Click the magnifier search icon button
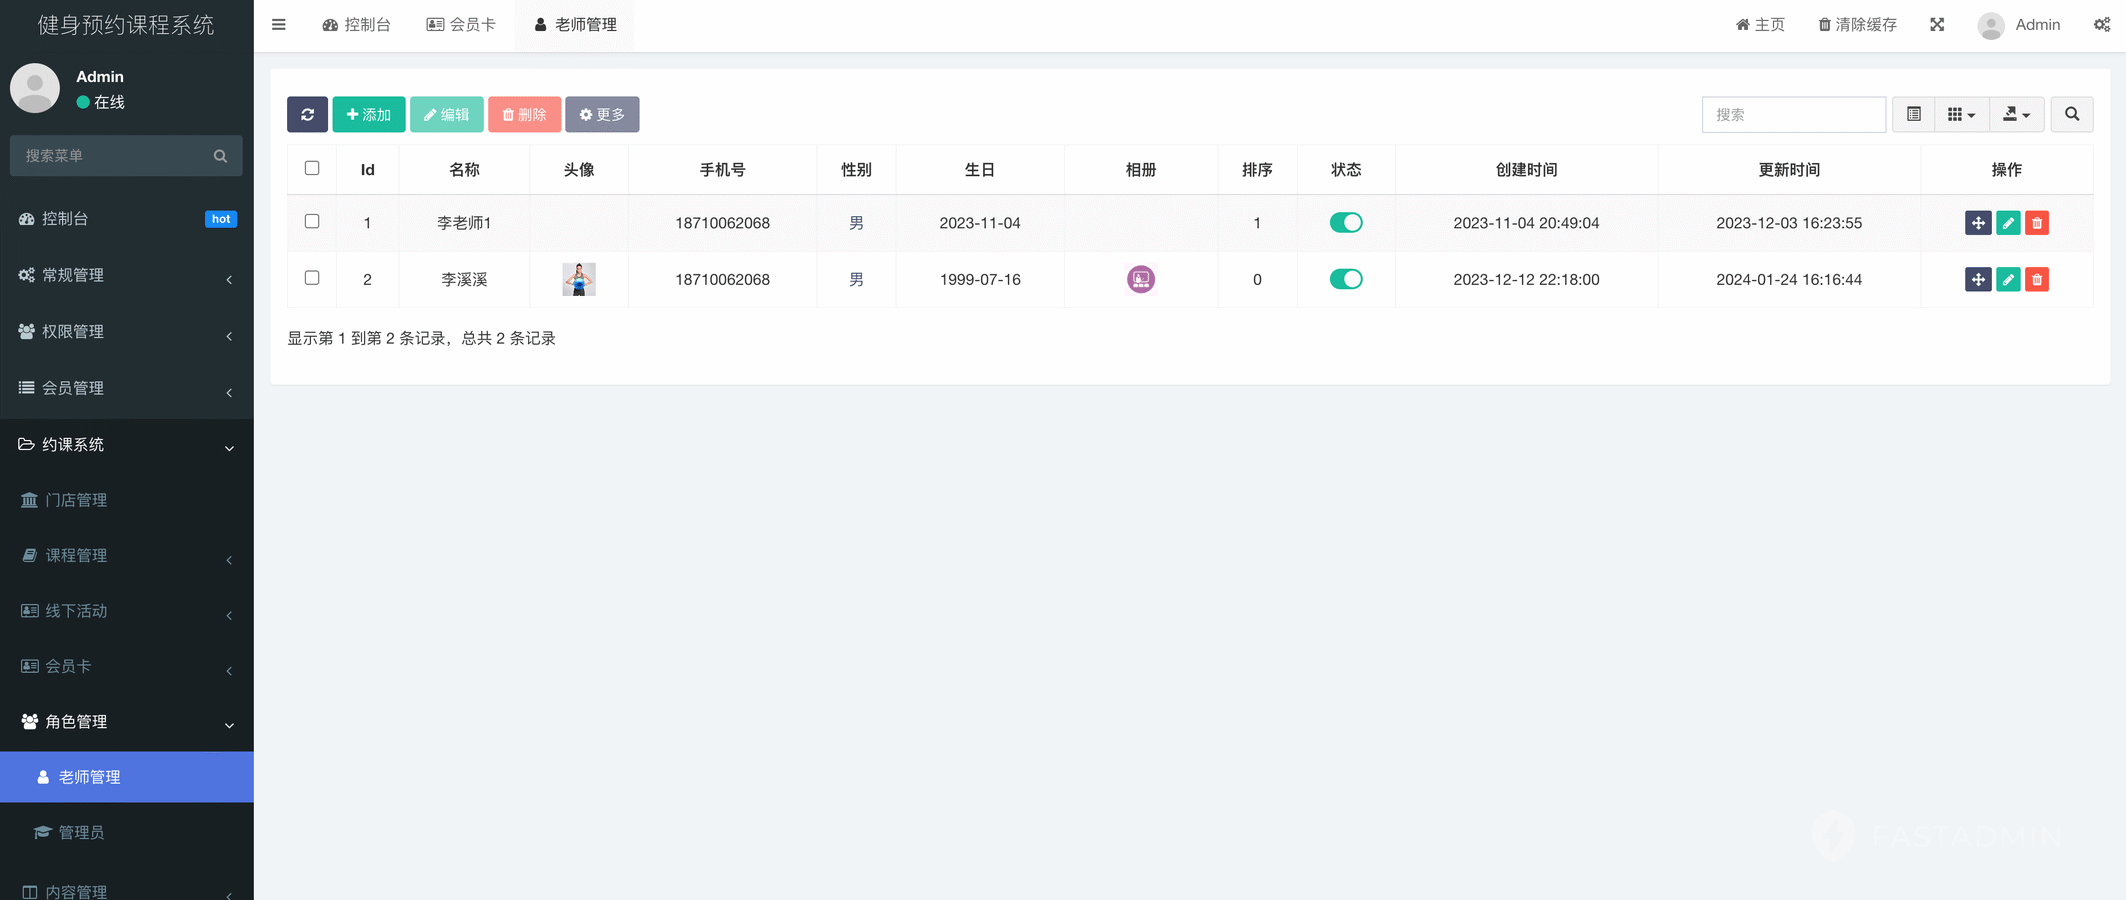This screenshot has height=900, width=2126. (x=2072, y=115)
